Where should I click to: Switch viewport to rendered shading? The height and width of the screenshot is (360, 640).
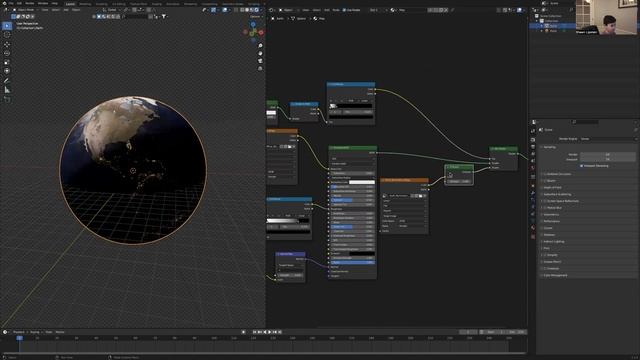tap(257, 10)
